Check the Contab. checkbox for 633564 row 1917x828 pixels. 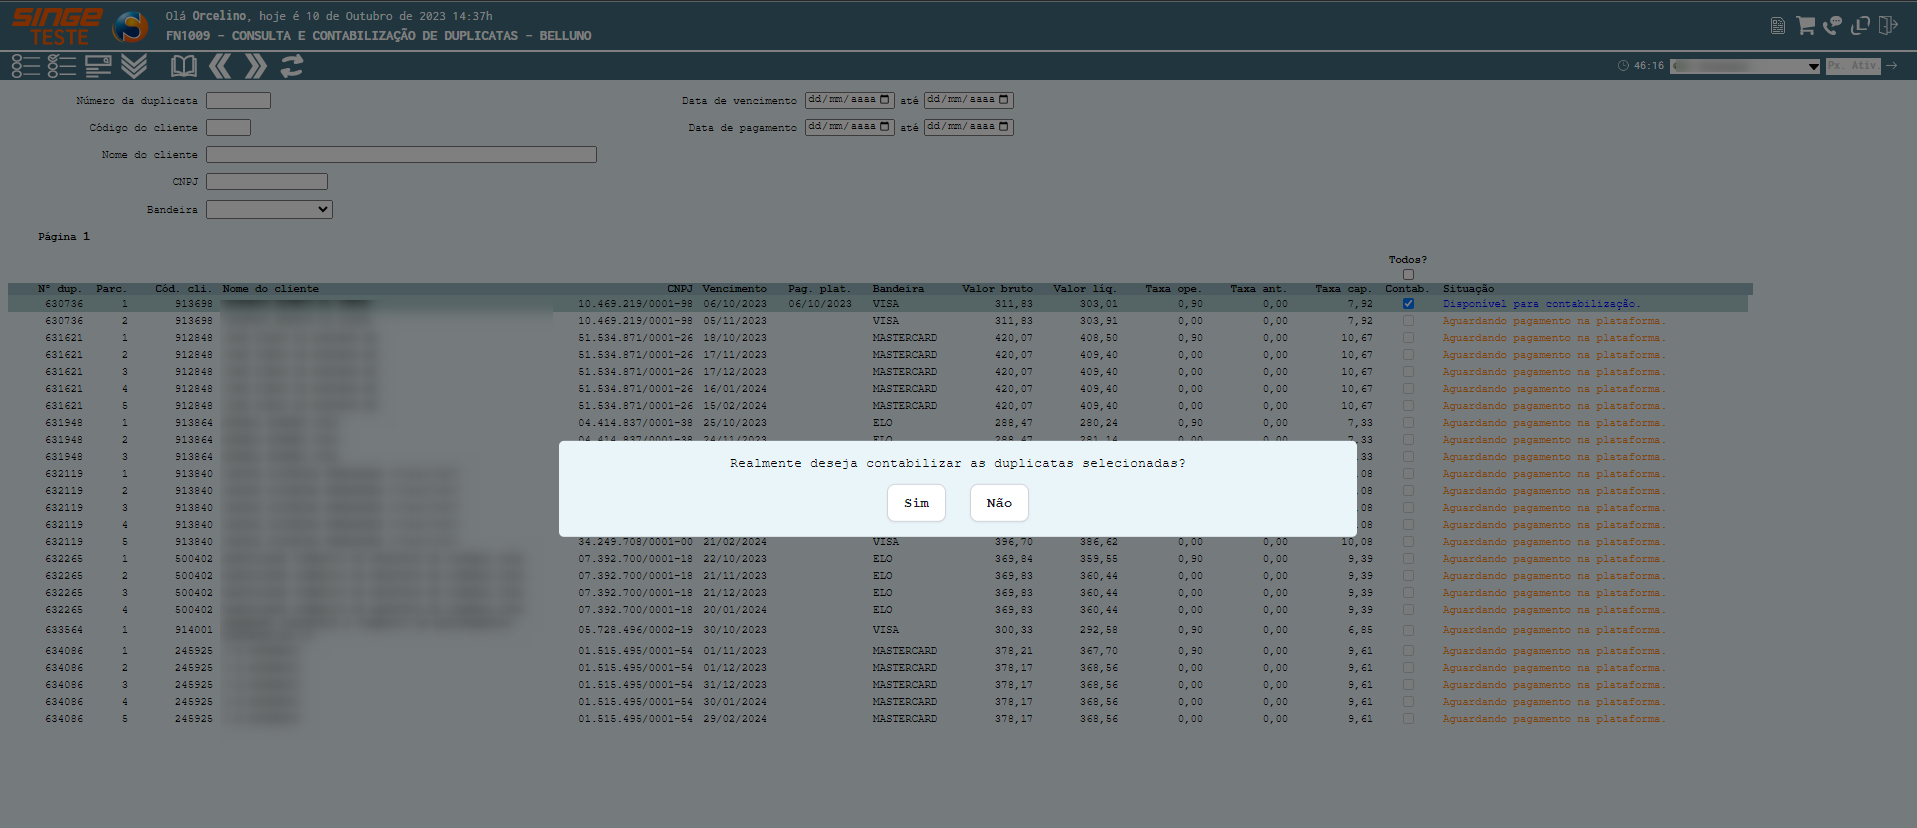point(1408,630)
